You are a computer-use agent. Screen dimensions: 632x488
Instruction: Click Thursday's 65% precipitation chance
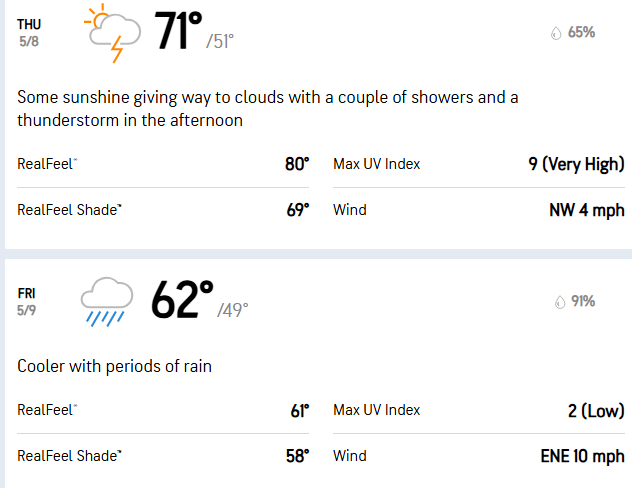581,33
